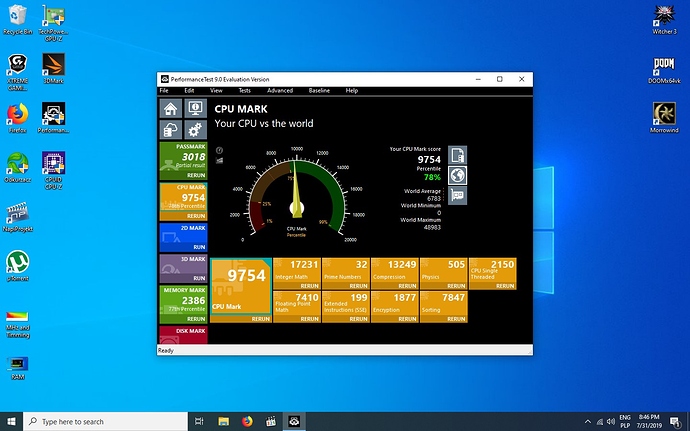Click the cloud baseline management icon
Image resolution: width=690 pixels, height=431 pixels.
click(171, 129)
